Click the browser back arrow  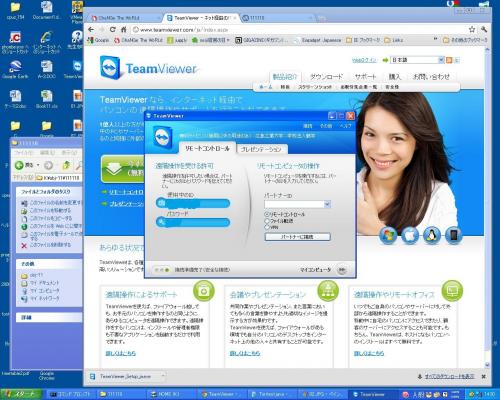[91, 29]
